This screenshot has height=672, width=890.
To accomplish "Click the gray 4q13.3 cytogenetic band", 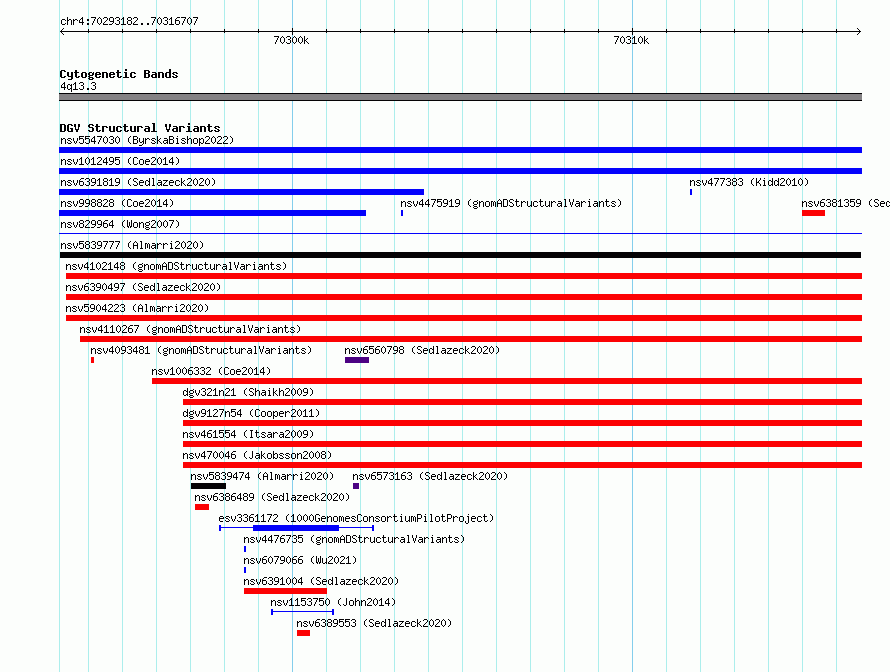I will (x=460, y=97).
